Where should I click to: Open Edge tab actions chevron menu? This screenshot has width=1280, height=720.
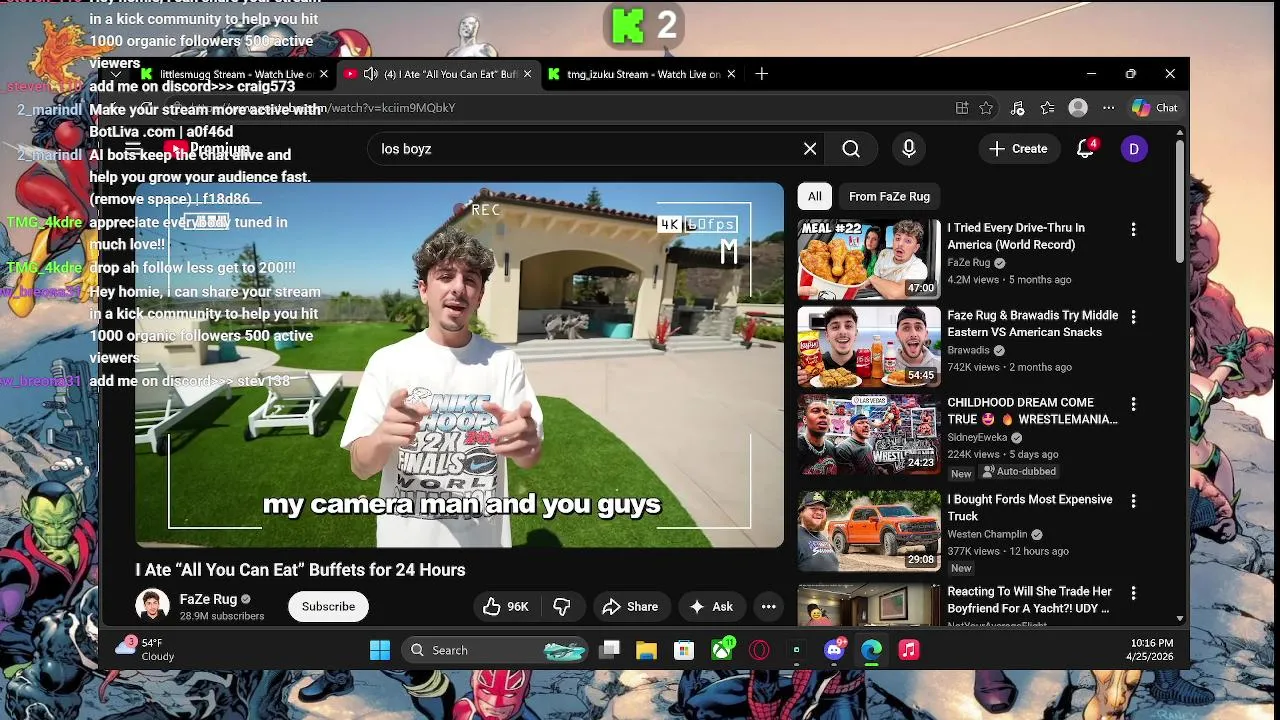(116, 74)
